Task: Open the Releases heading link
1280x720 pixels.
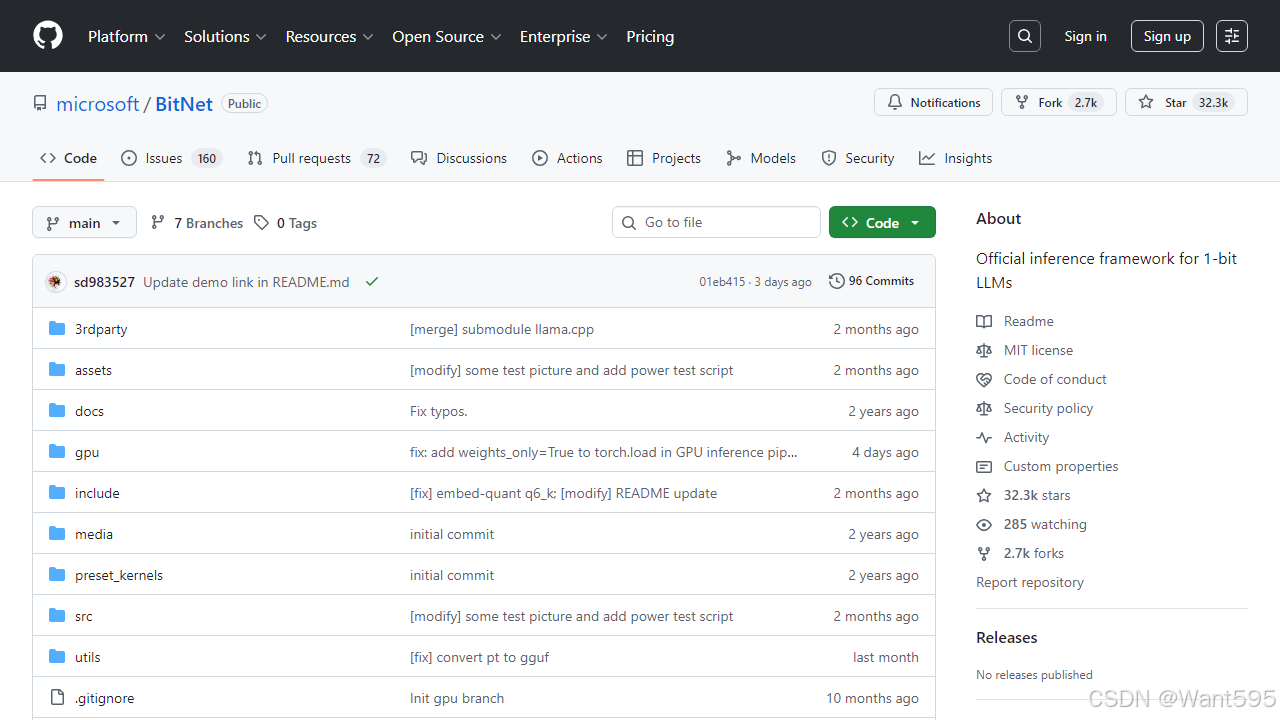Action: click(1007, 637)
